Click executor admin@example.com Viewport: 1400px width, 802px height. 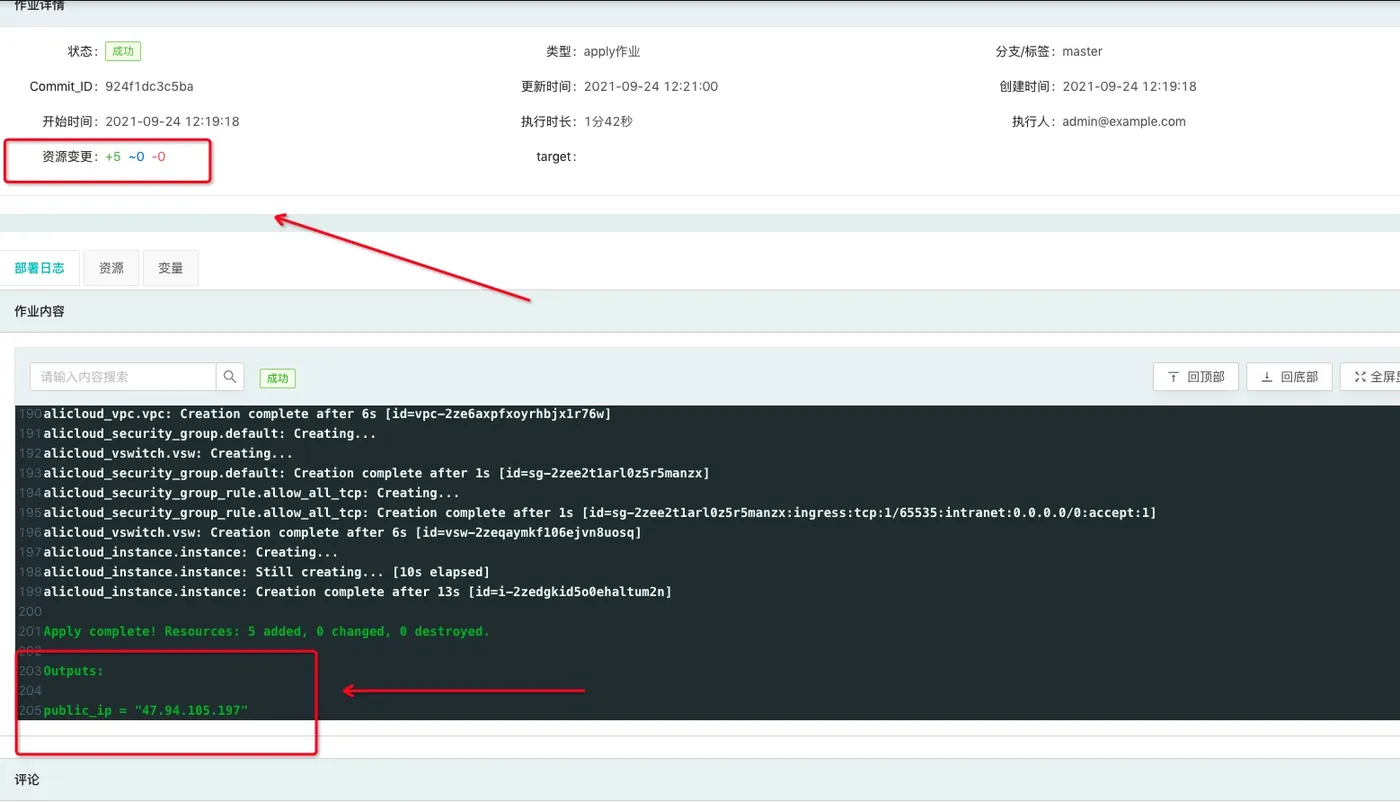pyautogui.click(x=1124, y=121)
